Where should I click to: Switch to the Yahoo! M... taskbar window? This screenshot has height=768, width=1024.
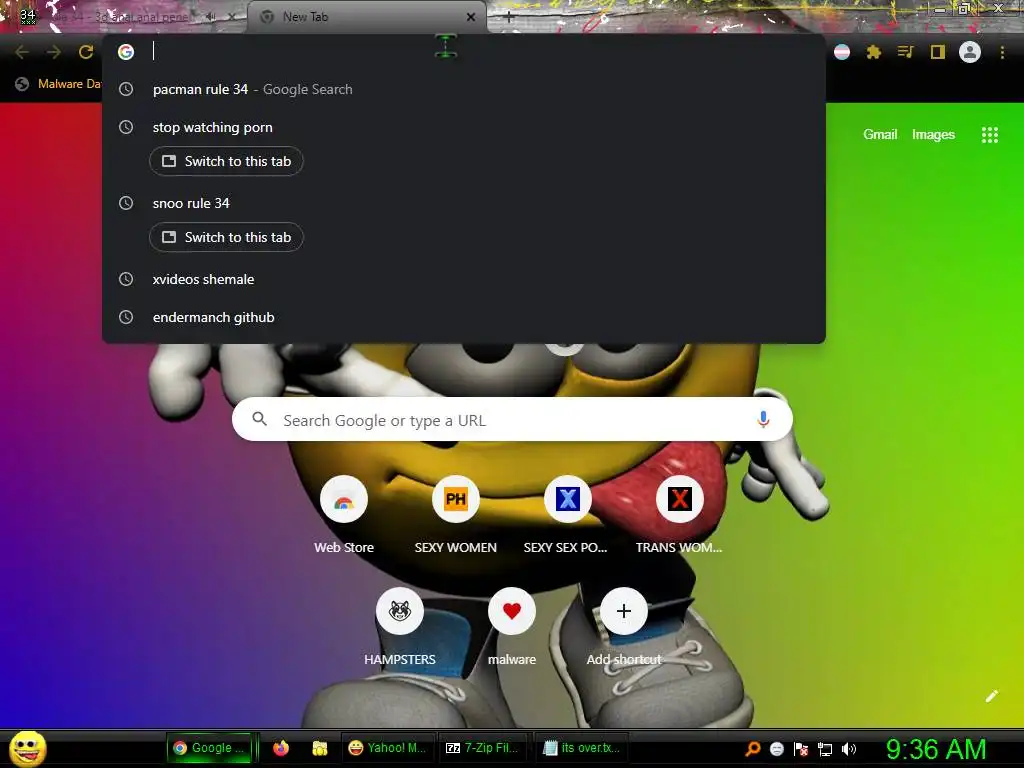point(387,748)
